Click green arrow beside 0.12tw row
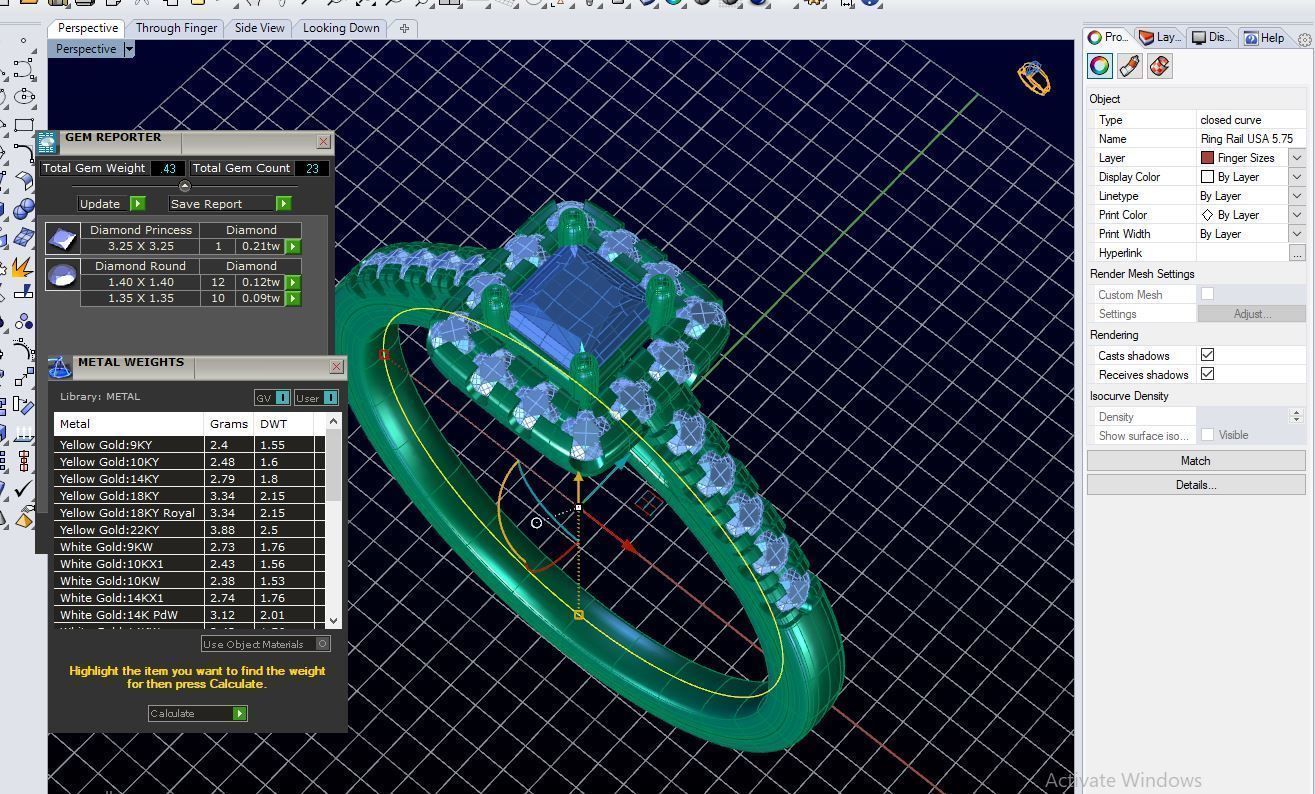 click(293, 282)
